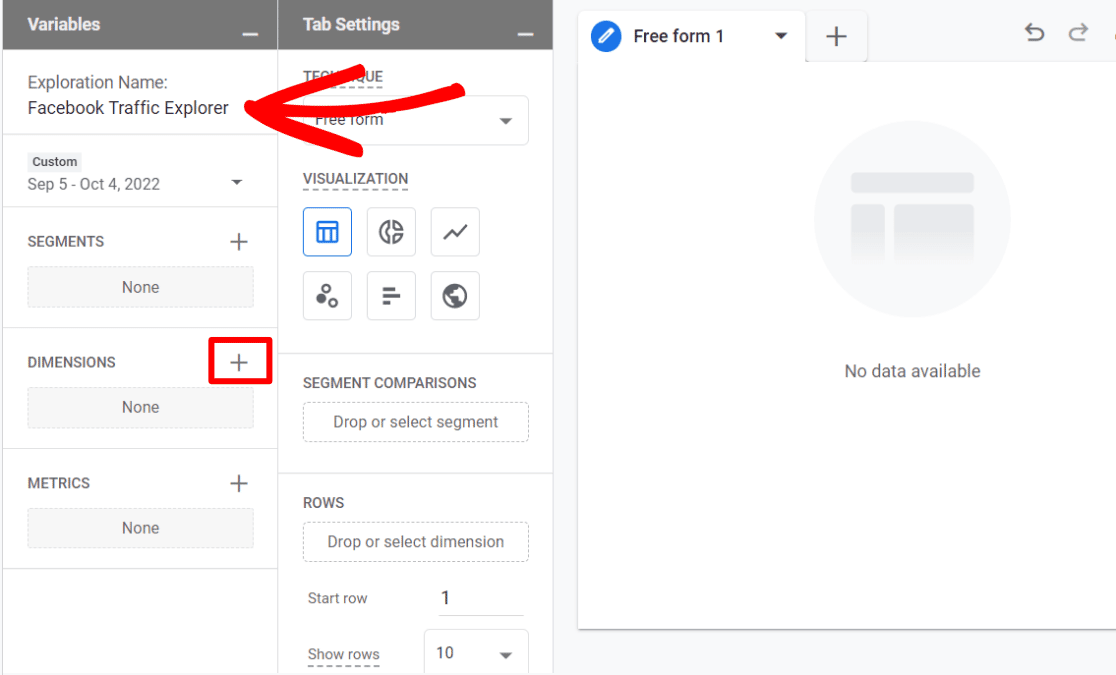Add a segment using the plus button
Image resolution: width=1116 pixels, height=675 pixels.
coord(240,241)
